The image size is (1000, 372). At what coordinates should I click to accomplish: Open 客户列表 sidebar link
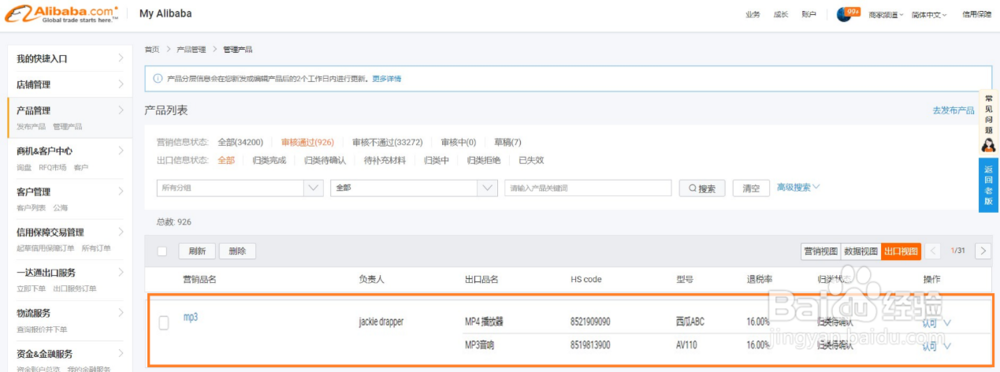(31, 208)
